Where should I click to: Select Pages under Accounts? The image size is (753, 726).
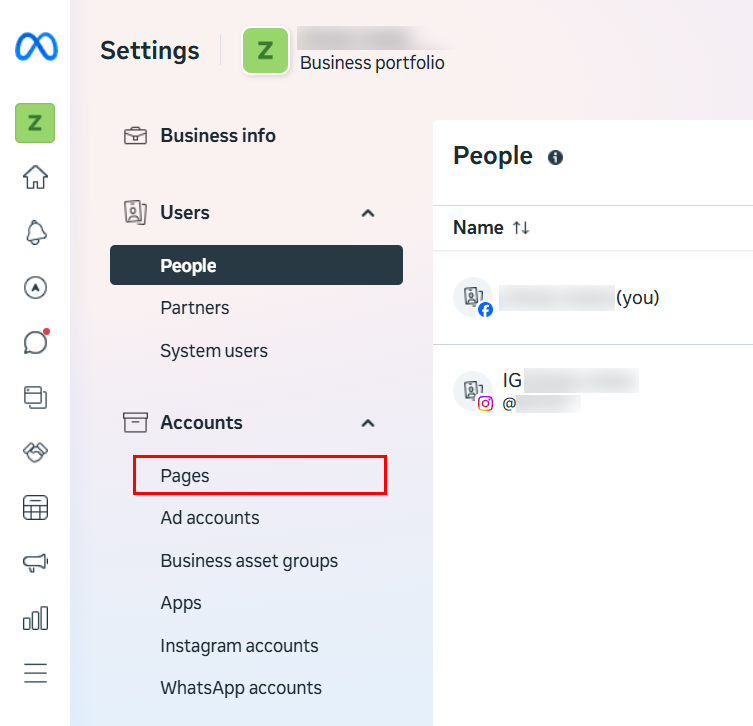click(185, 476)
